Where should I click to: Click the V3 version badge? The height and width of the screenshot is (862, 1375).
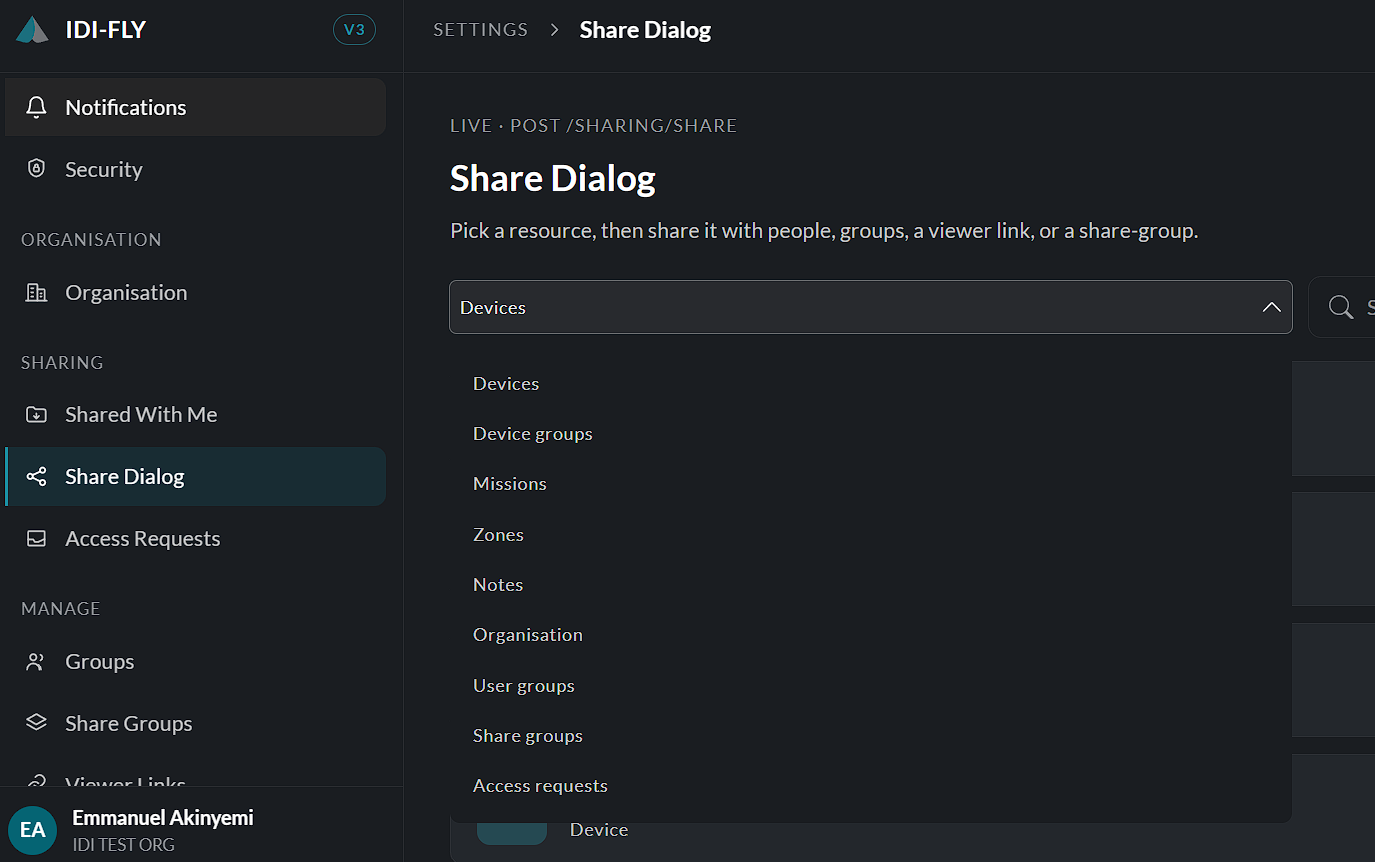pyautogui.click(x=354, y=30)
